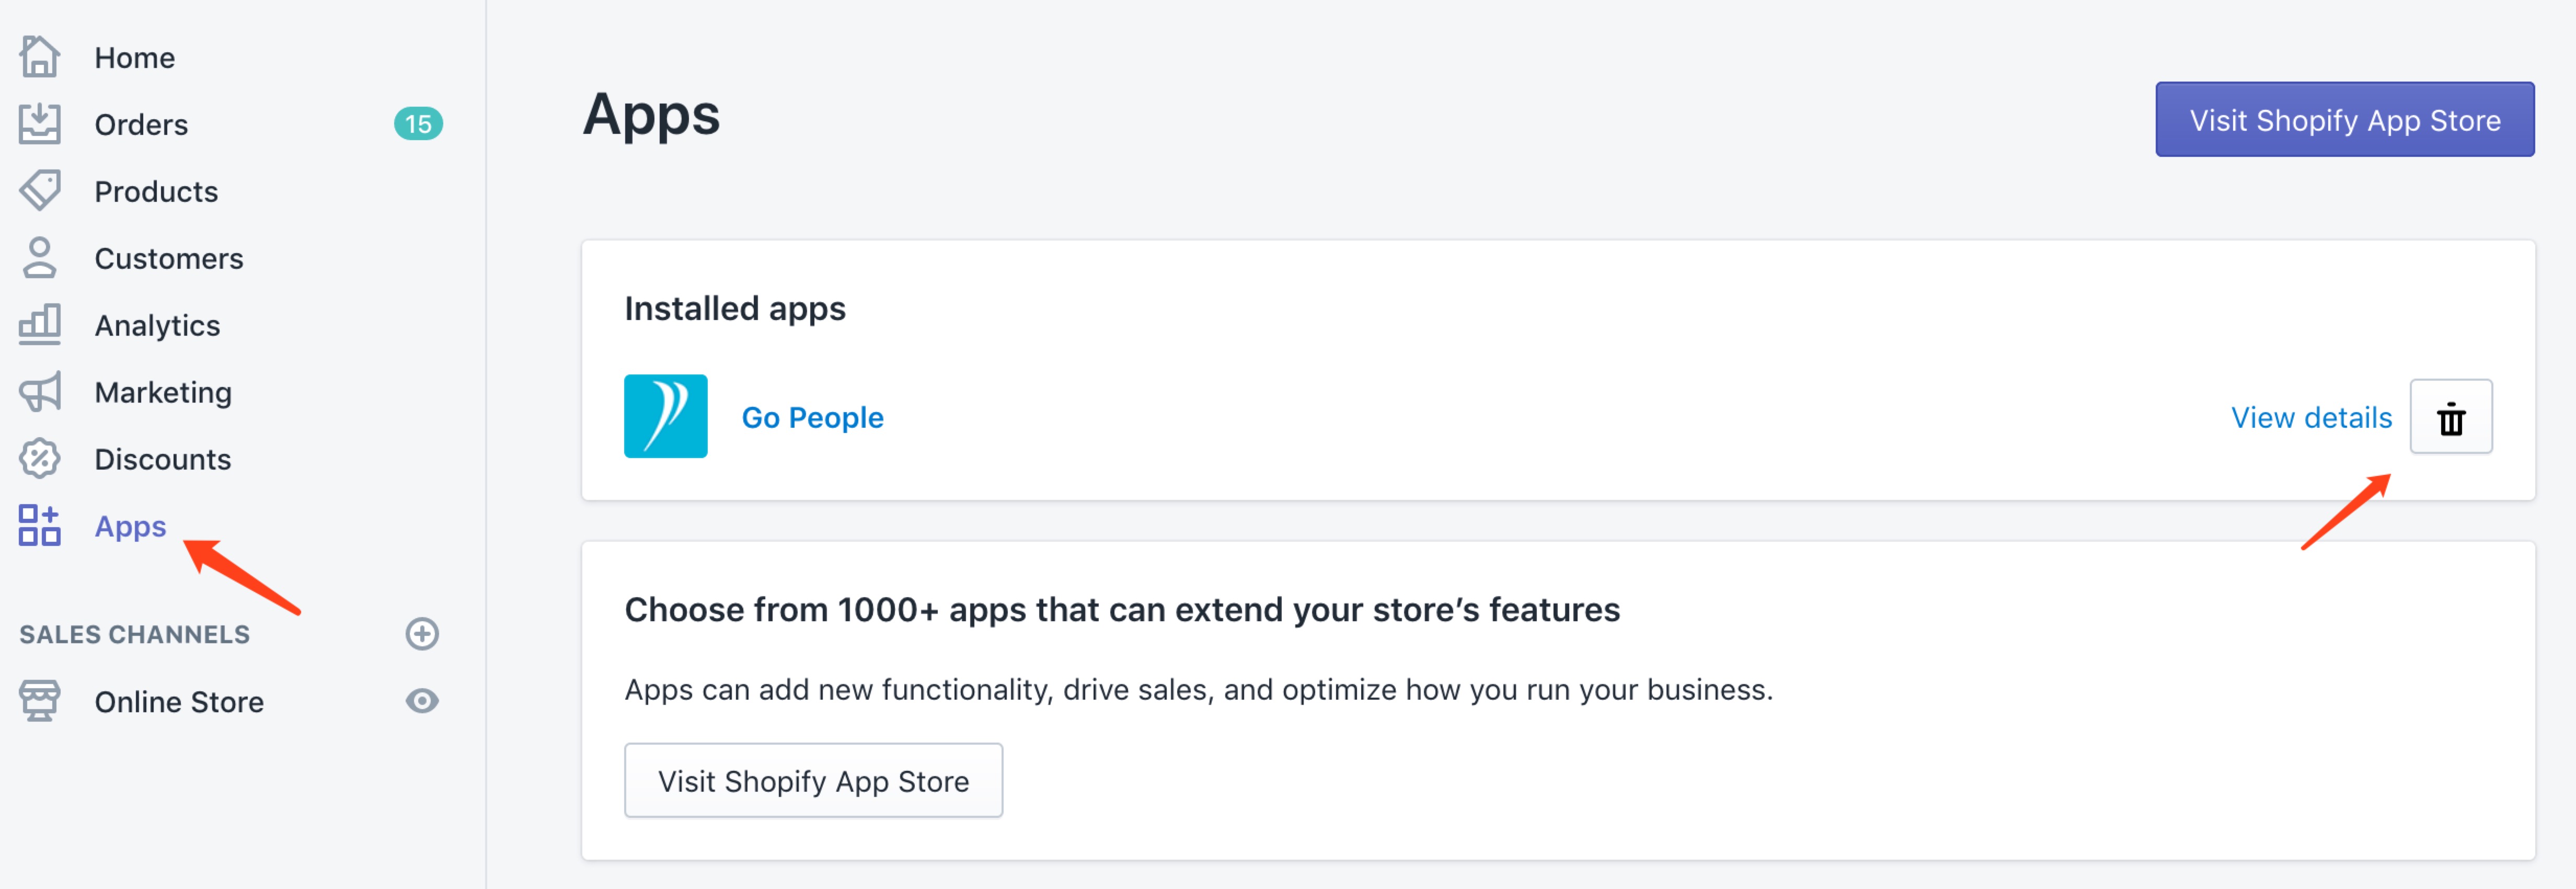Click the 15 orders count badge

coord(418,124)
